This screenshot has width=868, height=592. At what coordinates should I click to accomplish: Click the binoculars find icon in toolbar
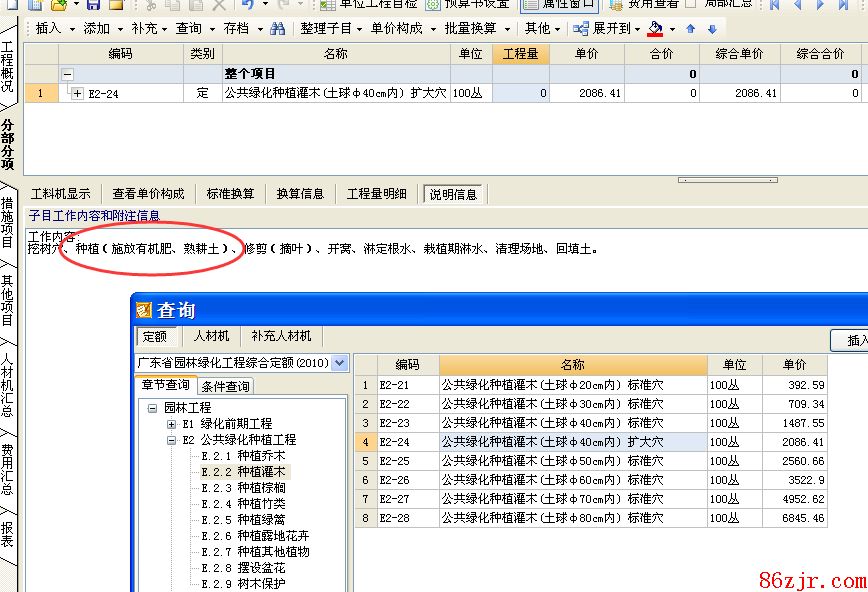278,29
